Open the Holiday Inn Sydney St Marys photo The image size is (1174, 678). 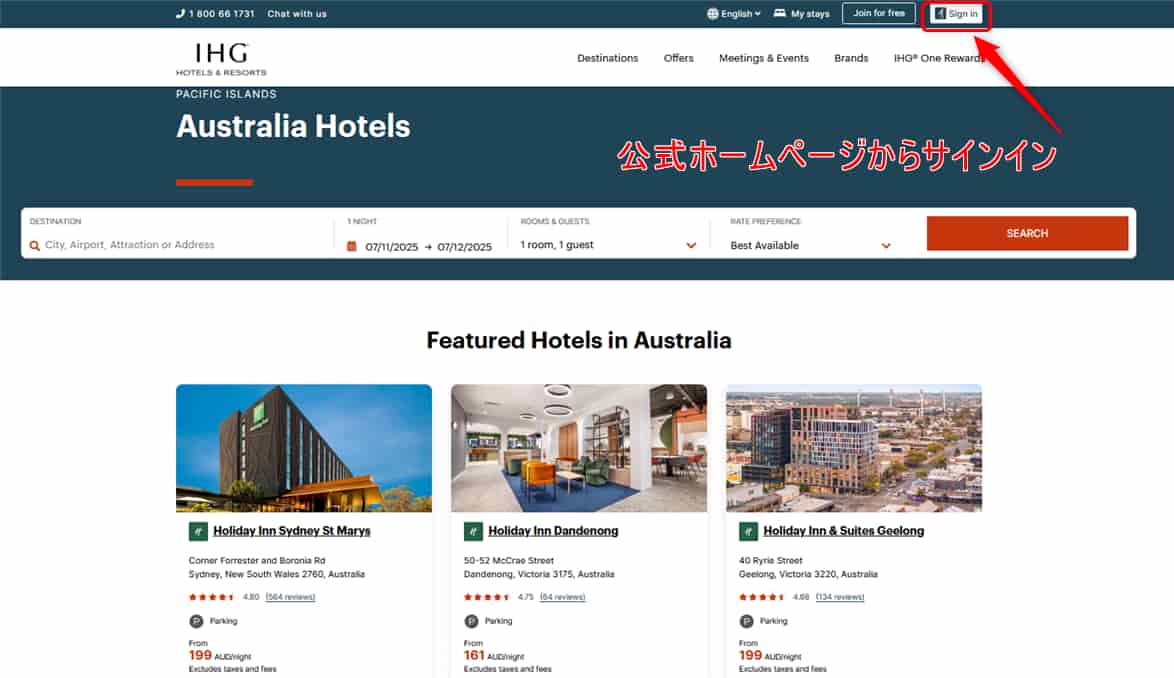[x=304, y=448]
